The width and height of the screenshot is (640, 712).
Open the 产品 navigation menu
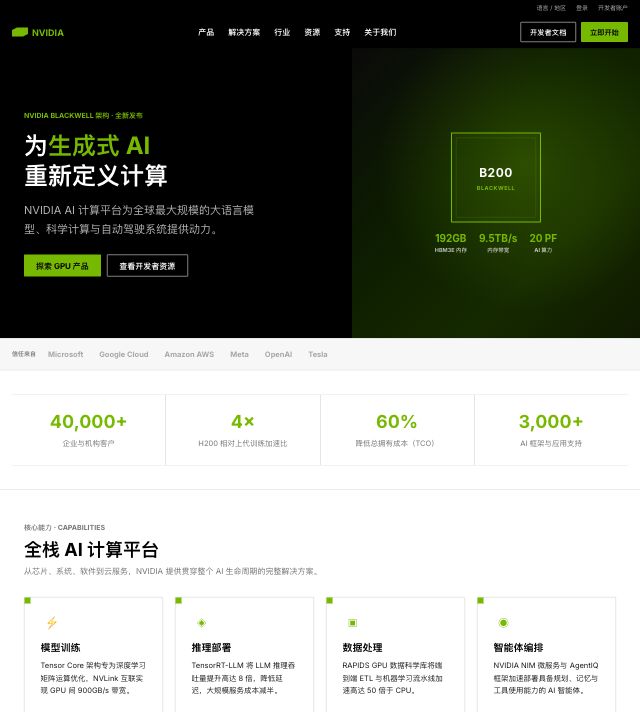(x=206, y=32)
